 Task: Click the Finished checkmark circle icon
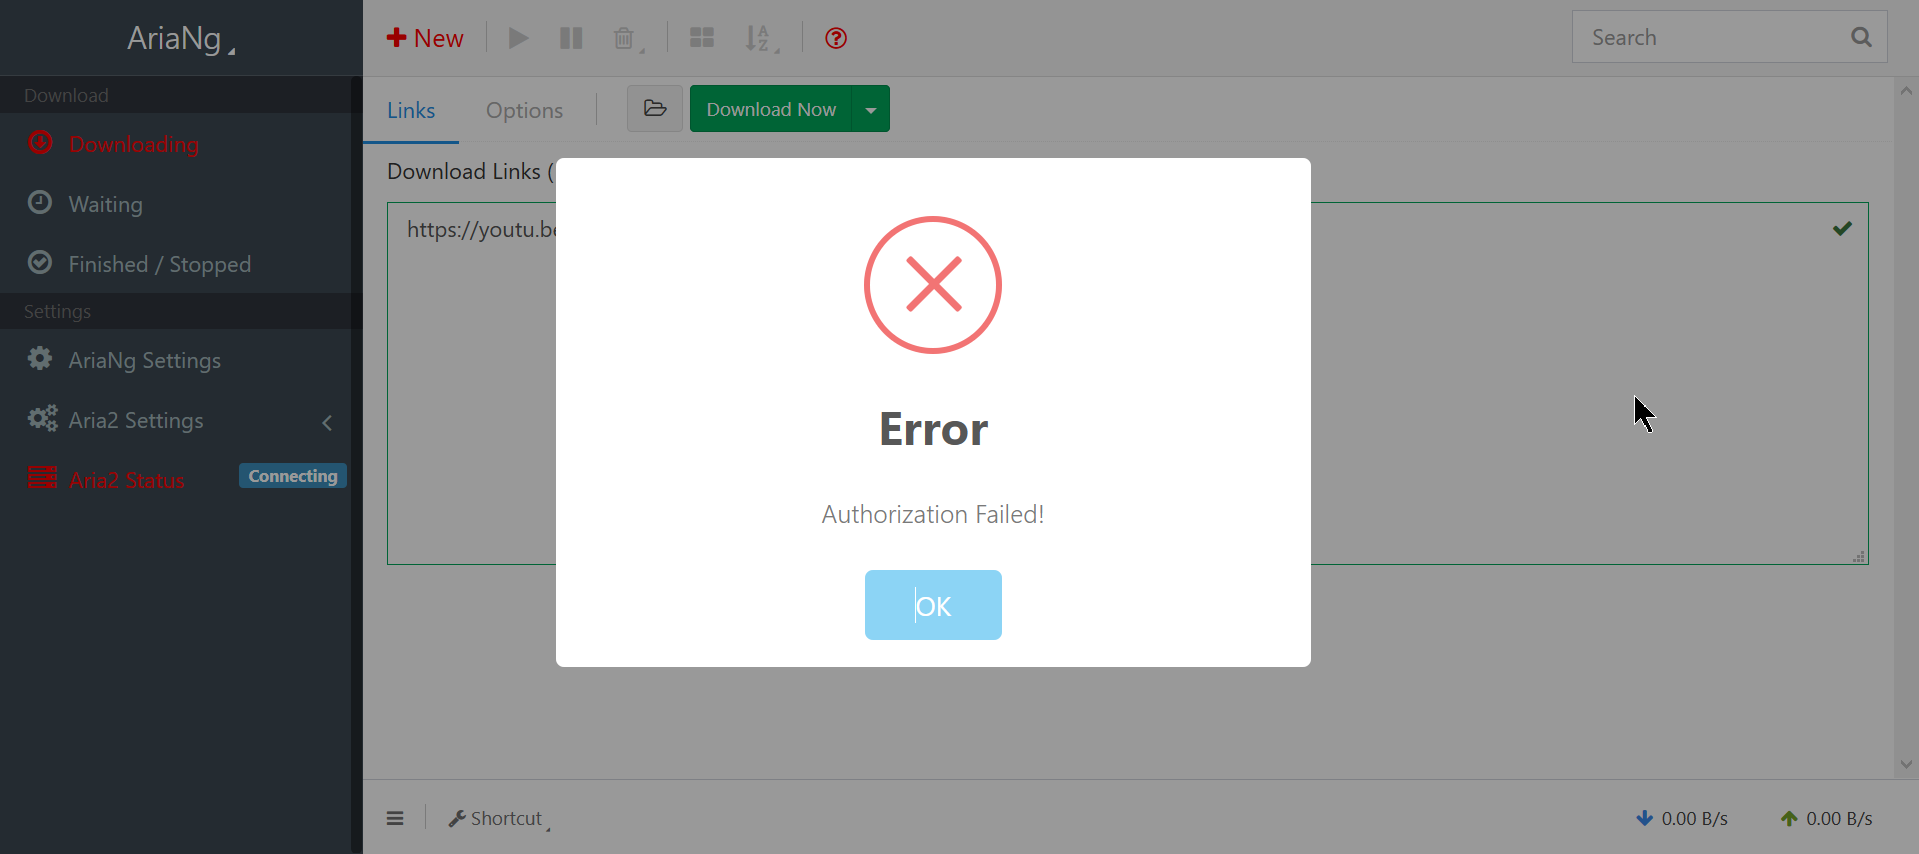(x=40, y=262)
